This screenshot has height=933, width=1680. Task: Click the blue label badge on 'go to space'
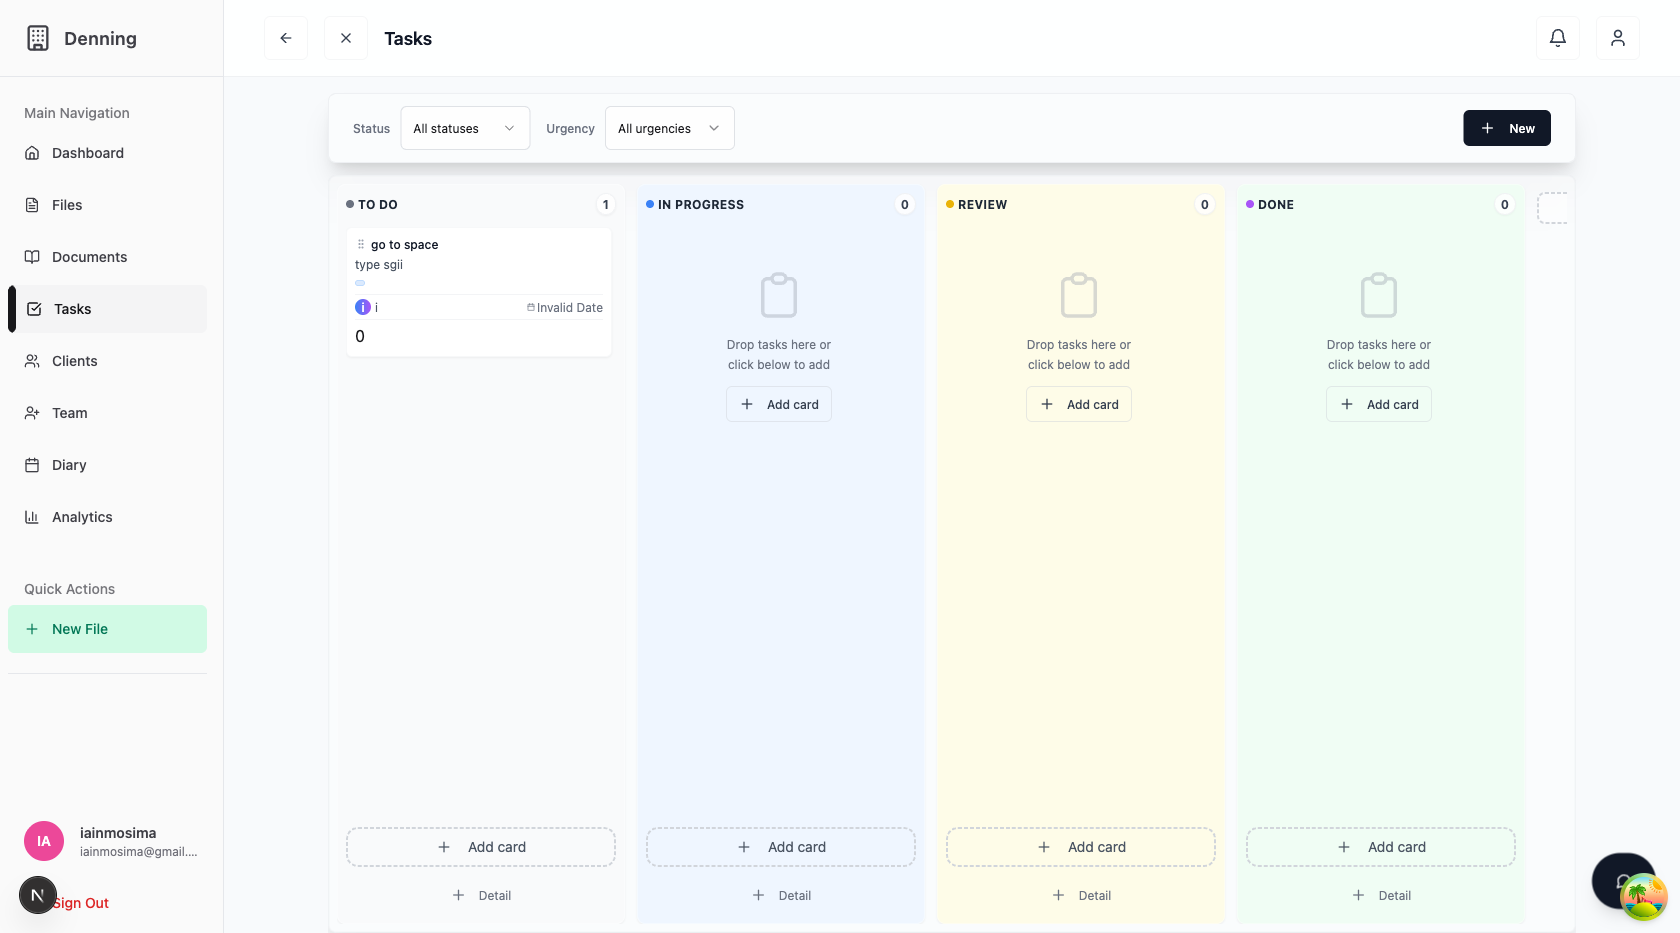(x=359, y=283)
